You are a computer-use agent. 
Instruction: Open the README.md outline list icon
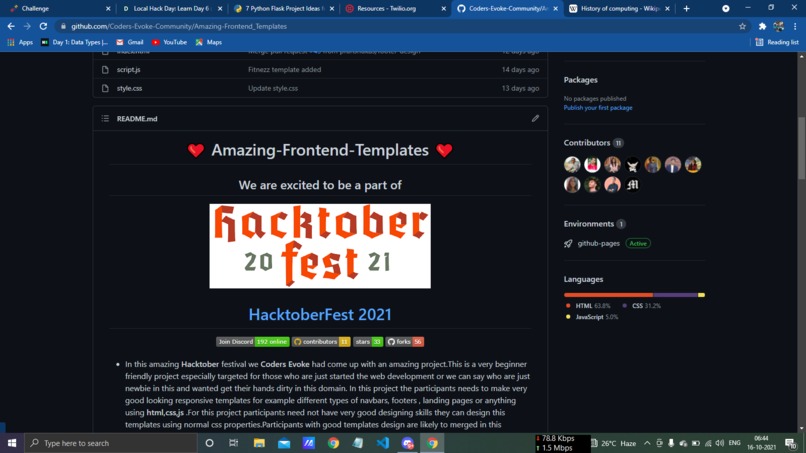[105, 118]
